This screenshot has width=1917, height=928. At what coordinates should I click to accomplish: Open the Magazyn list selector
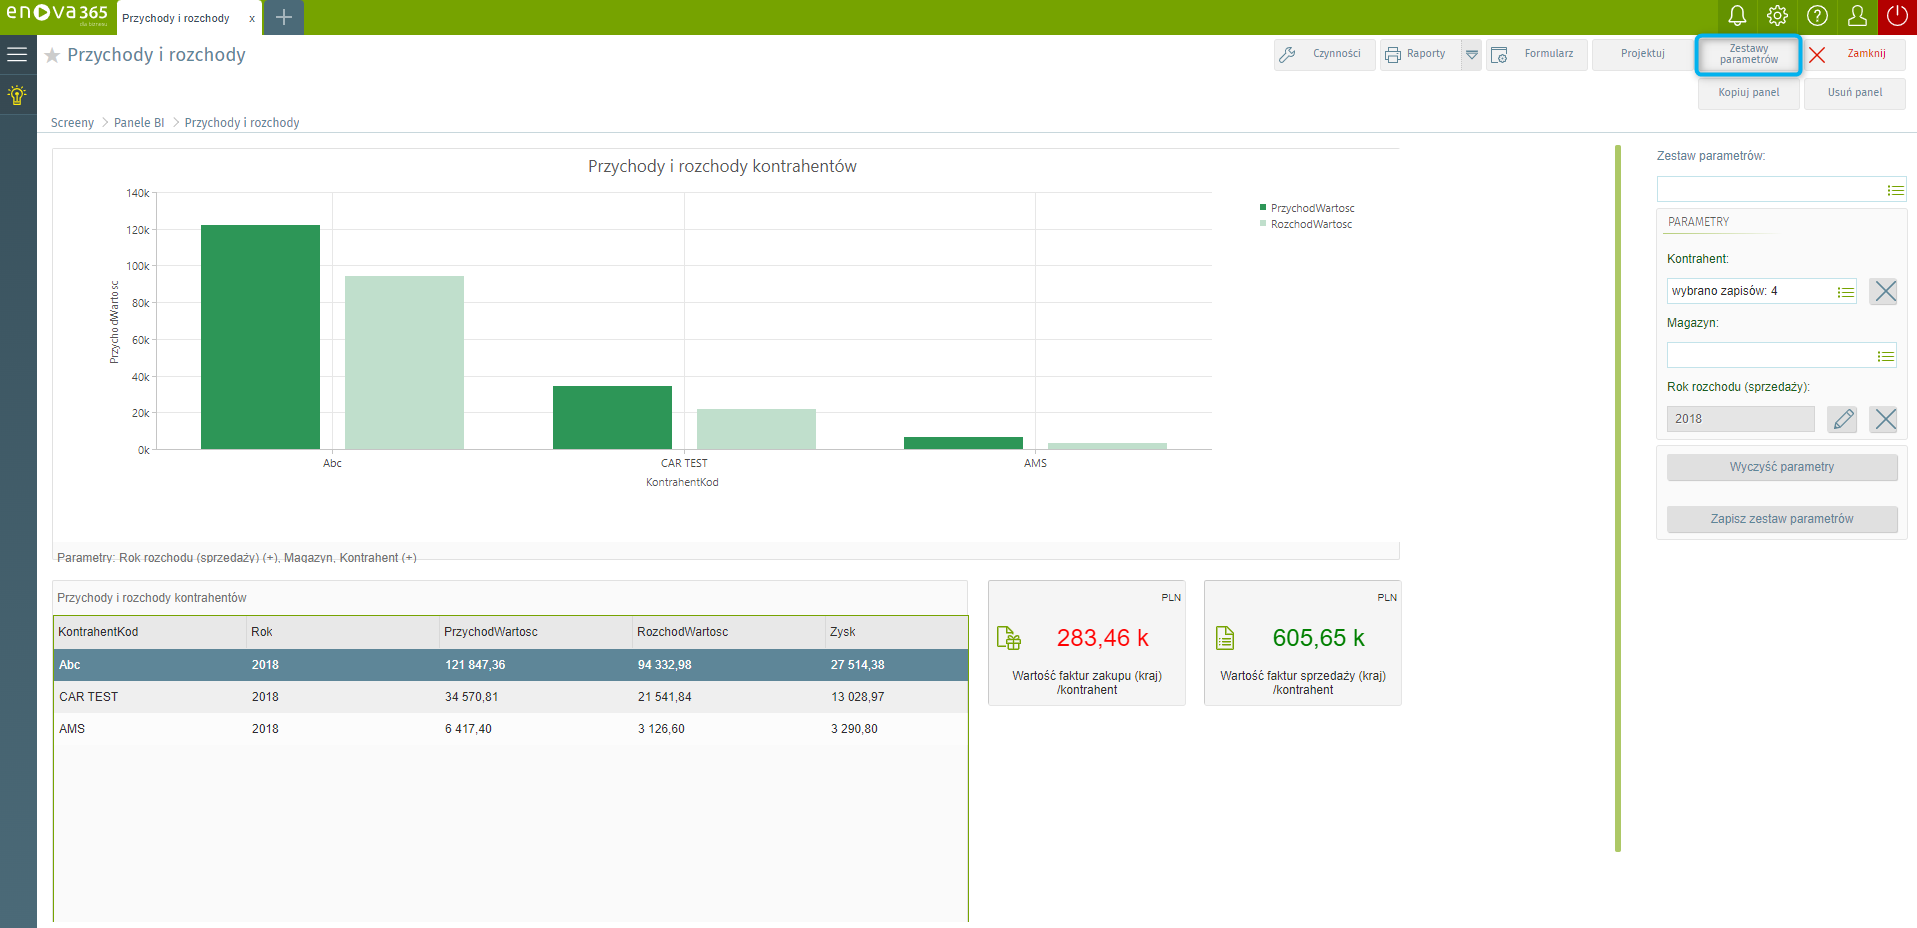coord(1885,356)
